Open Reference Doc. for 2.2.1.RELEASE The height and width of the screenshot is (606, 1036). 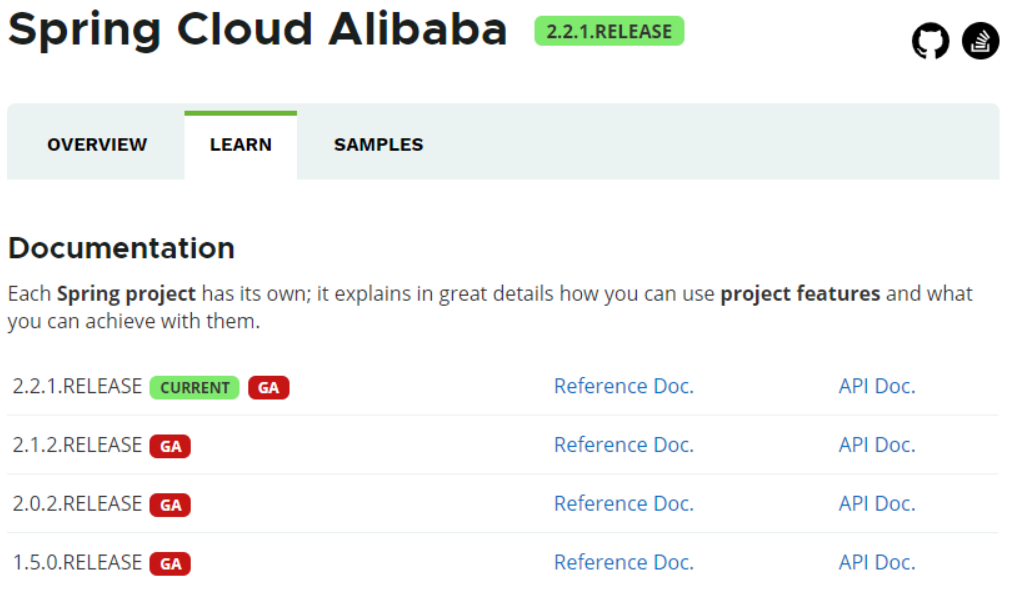[624, 386]
